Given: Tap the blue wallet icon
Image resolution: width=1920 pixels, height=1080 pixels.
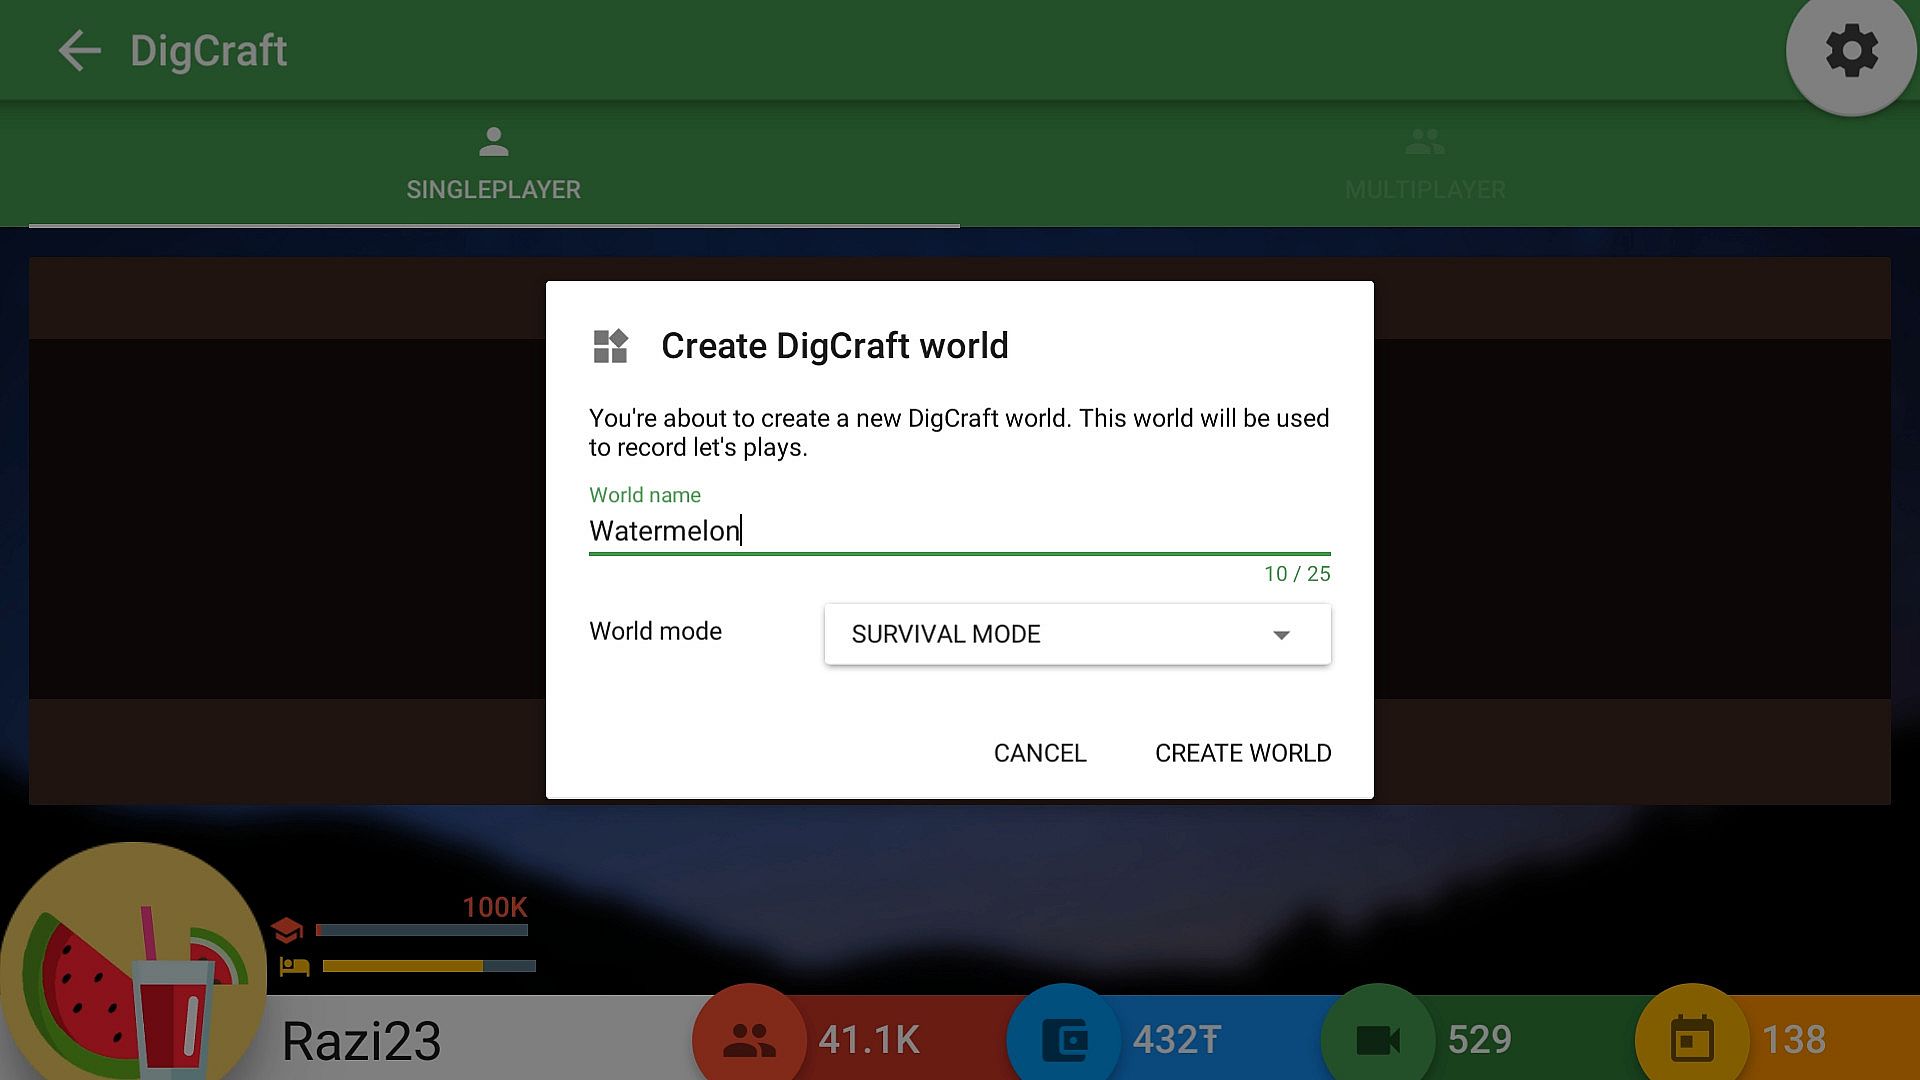Looking at the screenshot, I should pos(1064,1040).
